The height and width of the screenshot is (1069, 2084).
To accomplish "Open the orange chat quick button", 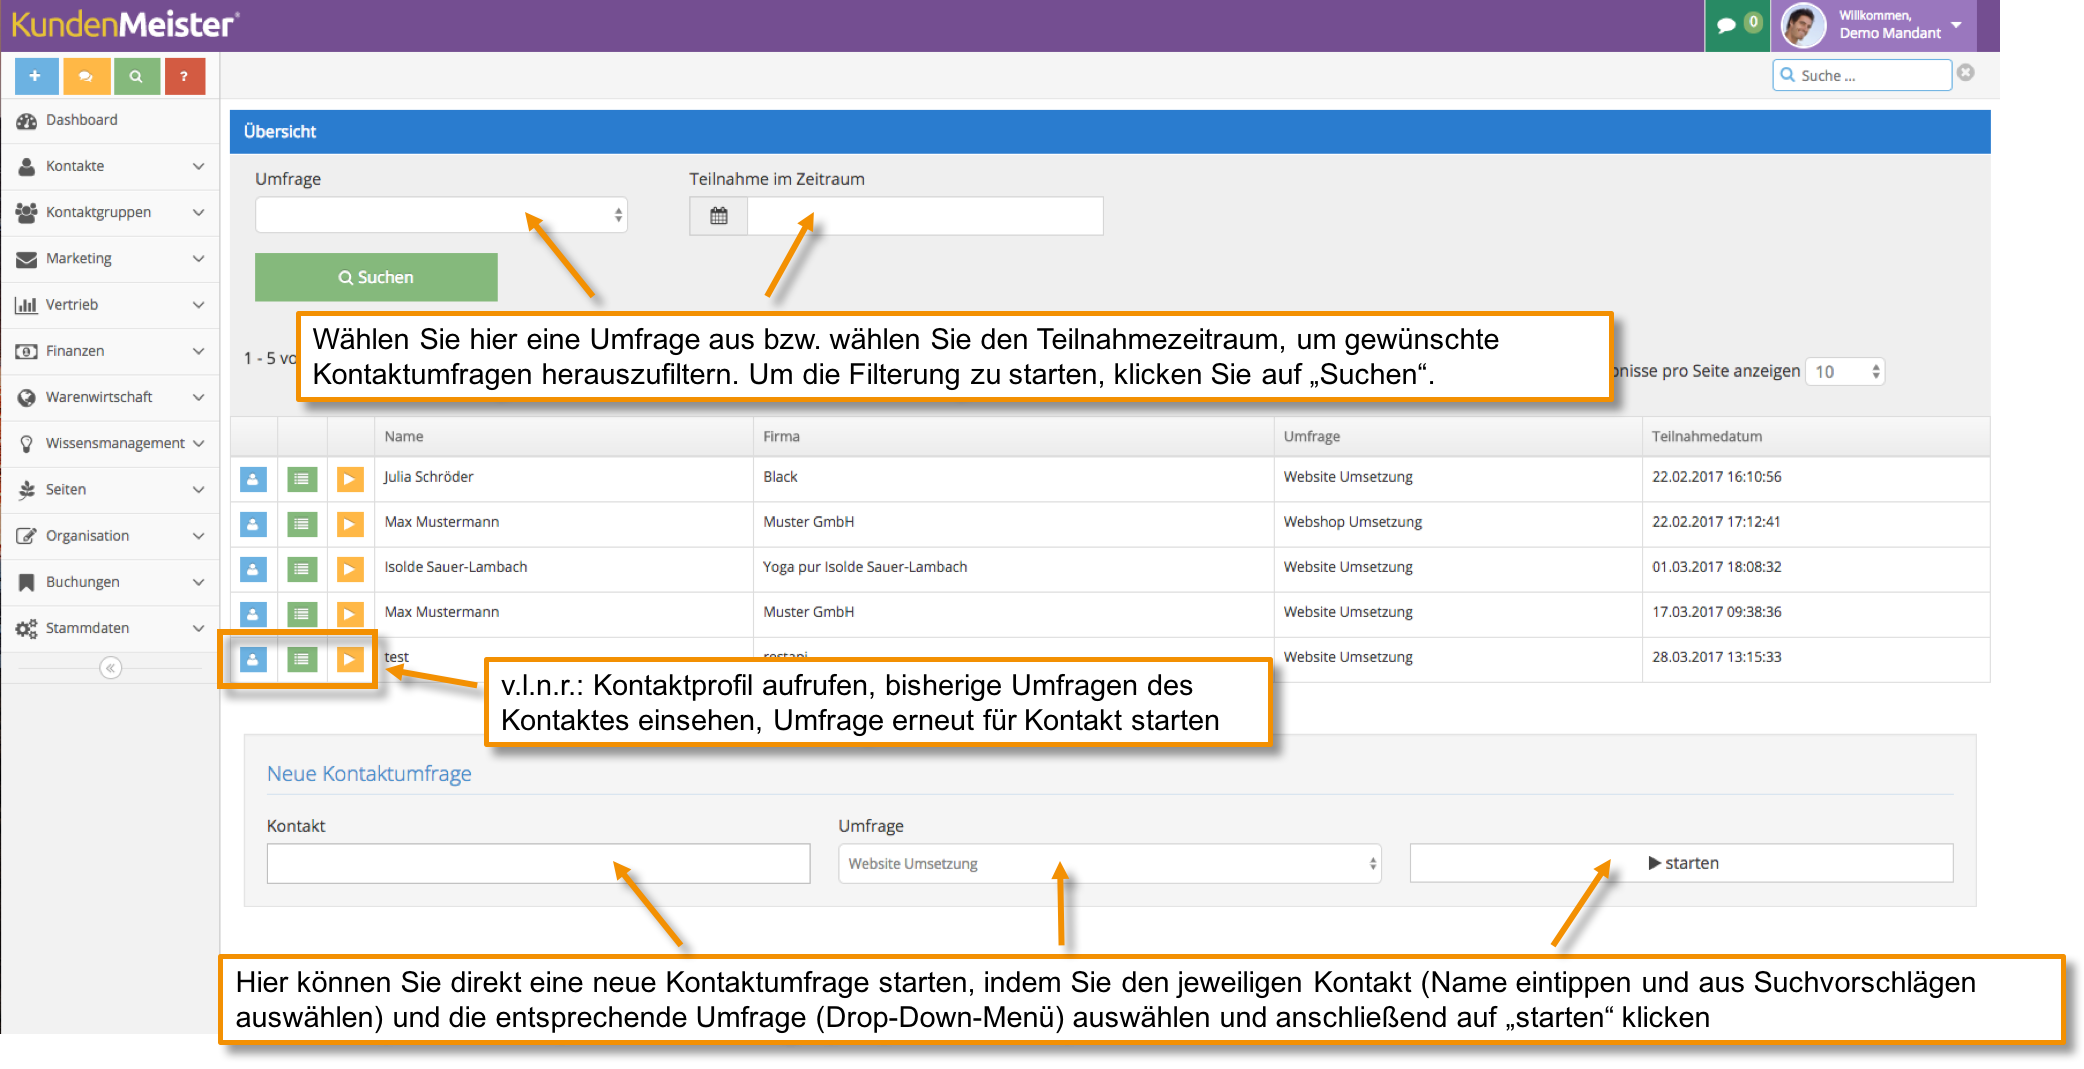I will click(x=86, y=76).
